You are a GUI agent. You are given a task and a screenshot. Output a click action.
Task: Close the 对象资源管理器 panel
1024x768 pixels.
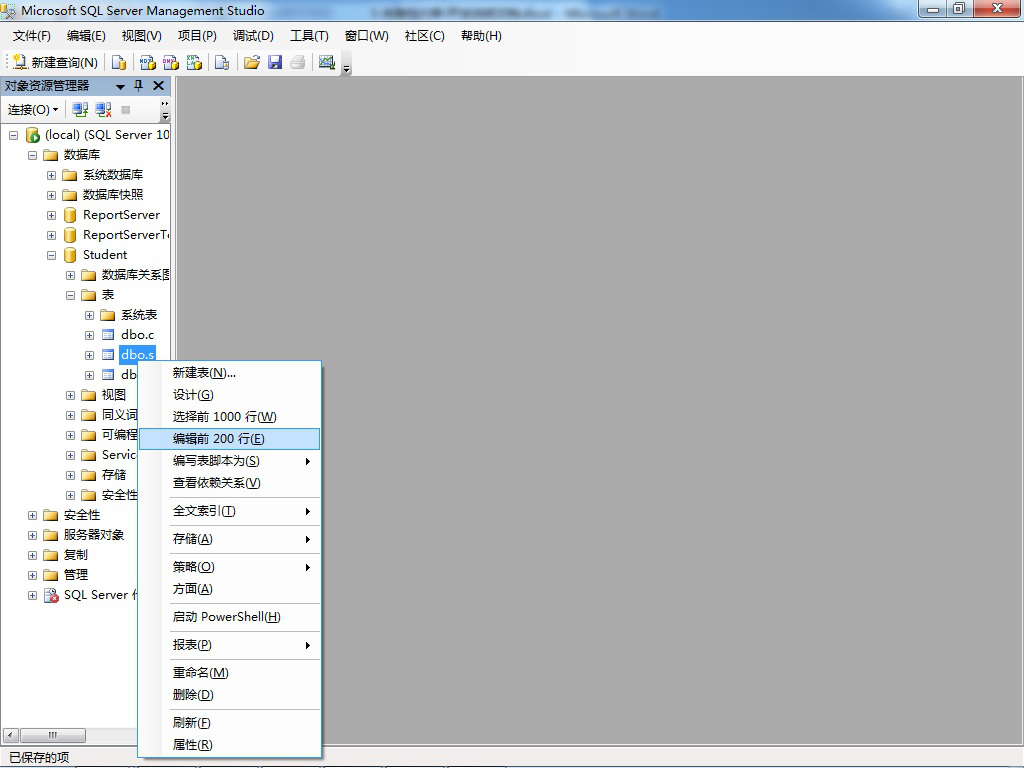(158, 86)
